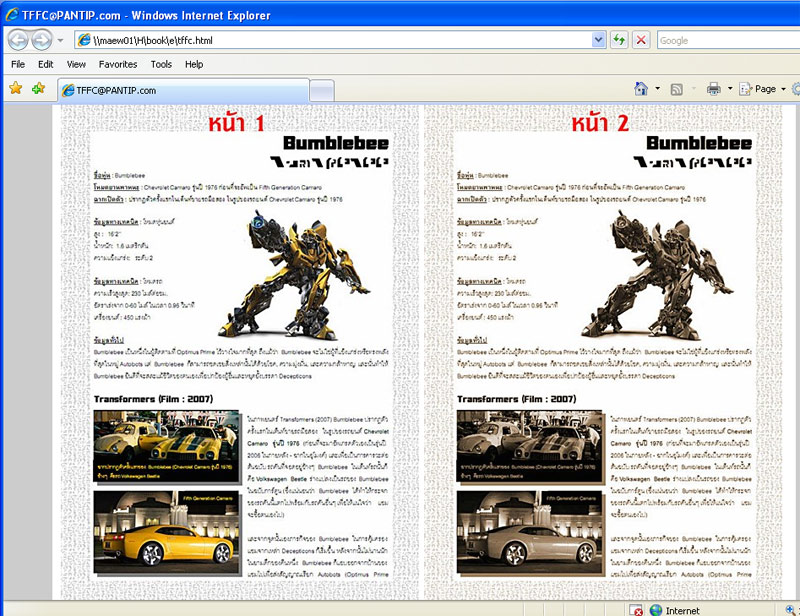Click the Print icon
800x616 pixels.
coord(714,89)
